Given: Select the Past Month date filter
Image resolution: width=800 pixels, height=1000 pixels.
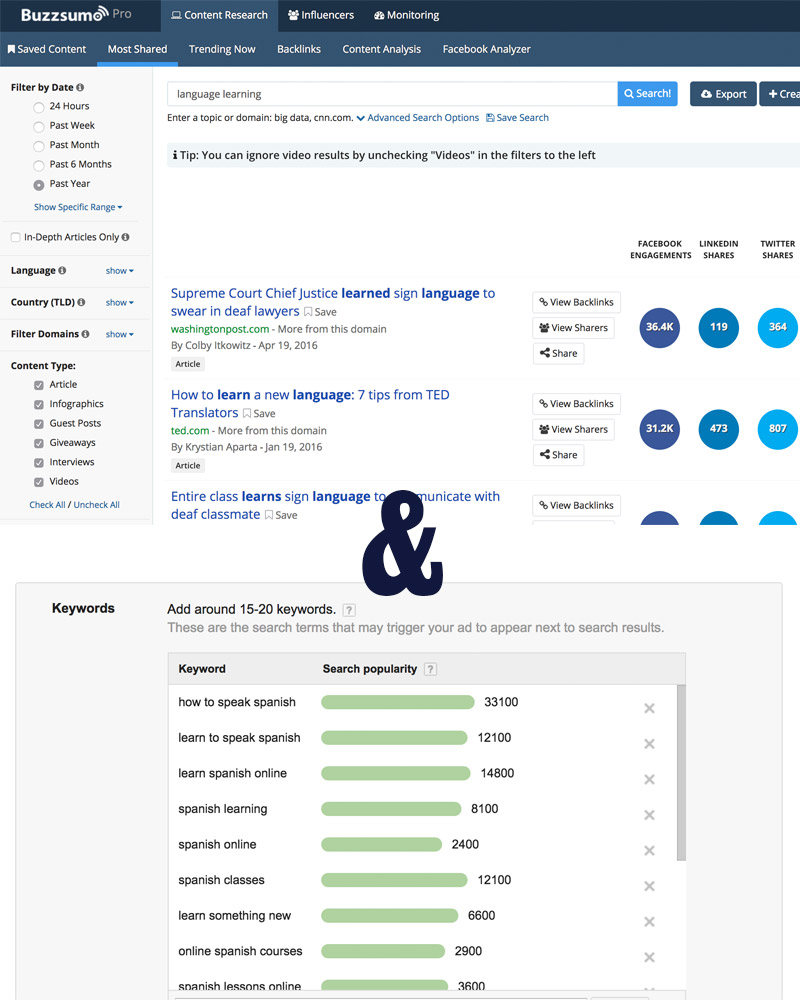Looking at the screenshot, I should pyautogui.click(x=39, y=146).
